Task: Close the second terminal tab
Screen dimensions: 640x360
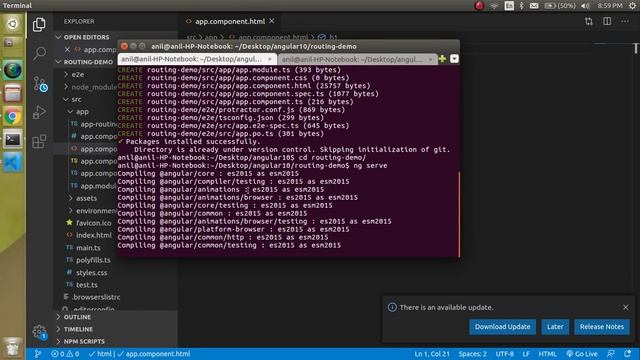Action: point(430,60)
